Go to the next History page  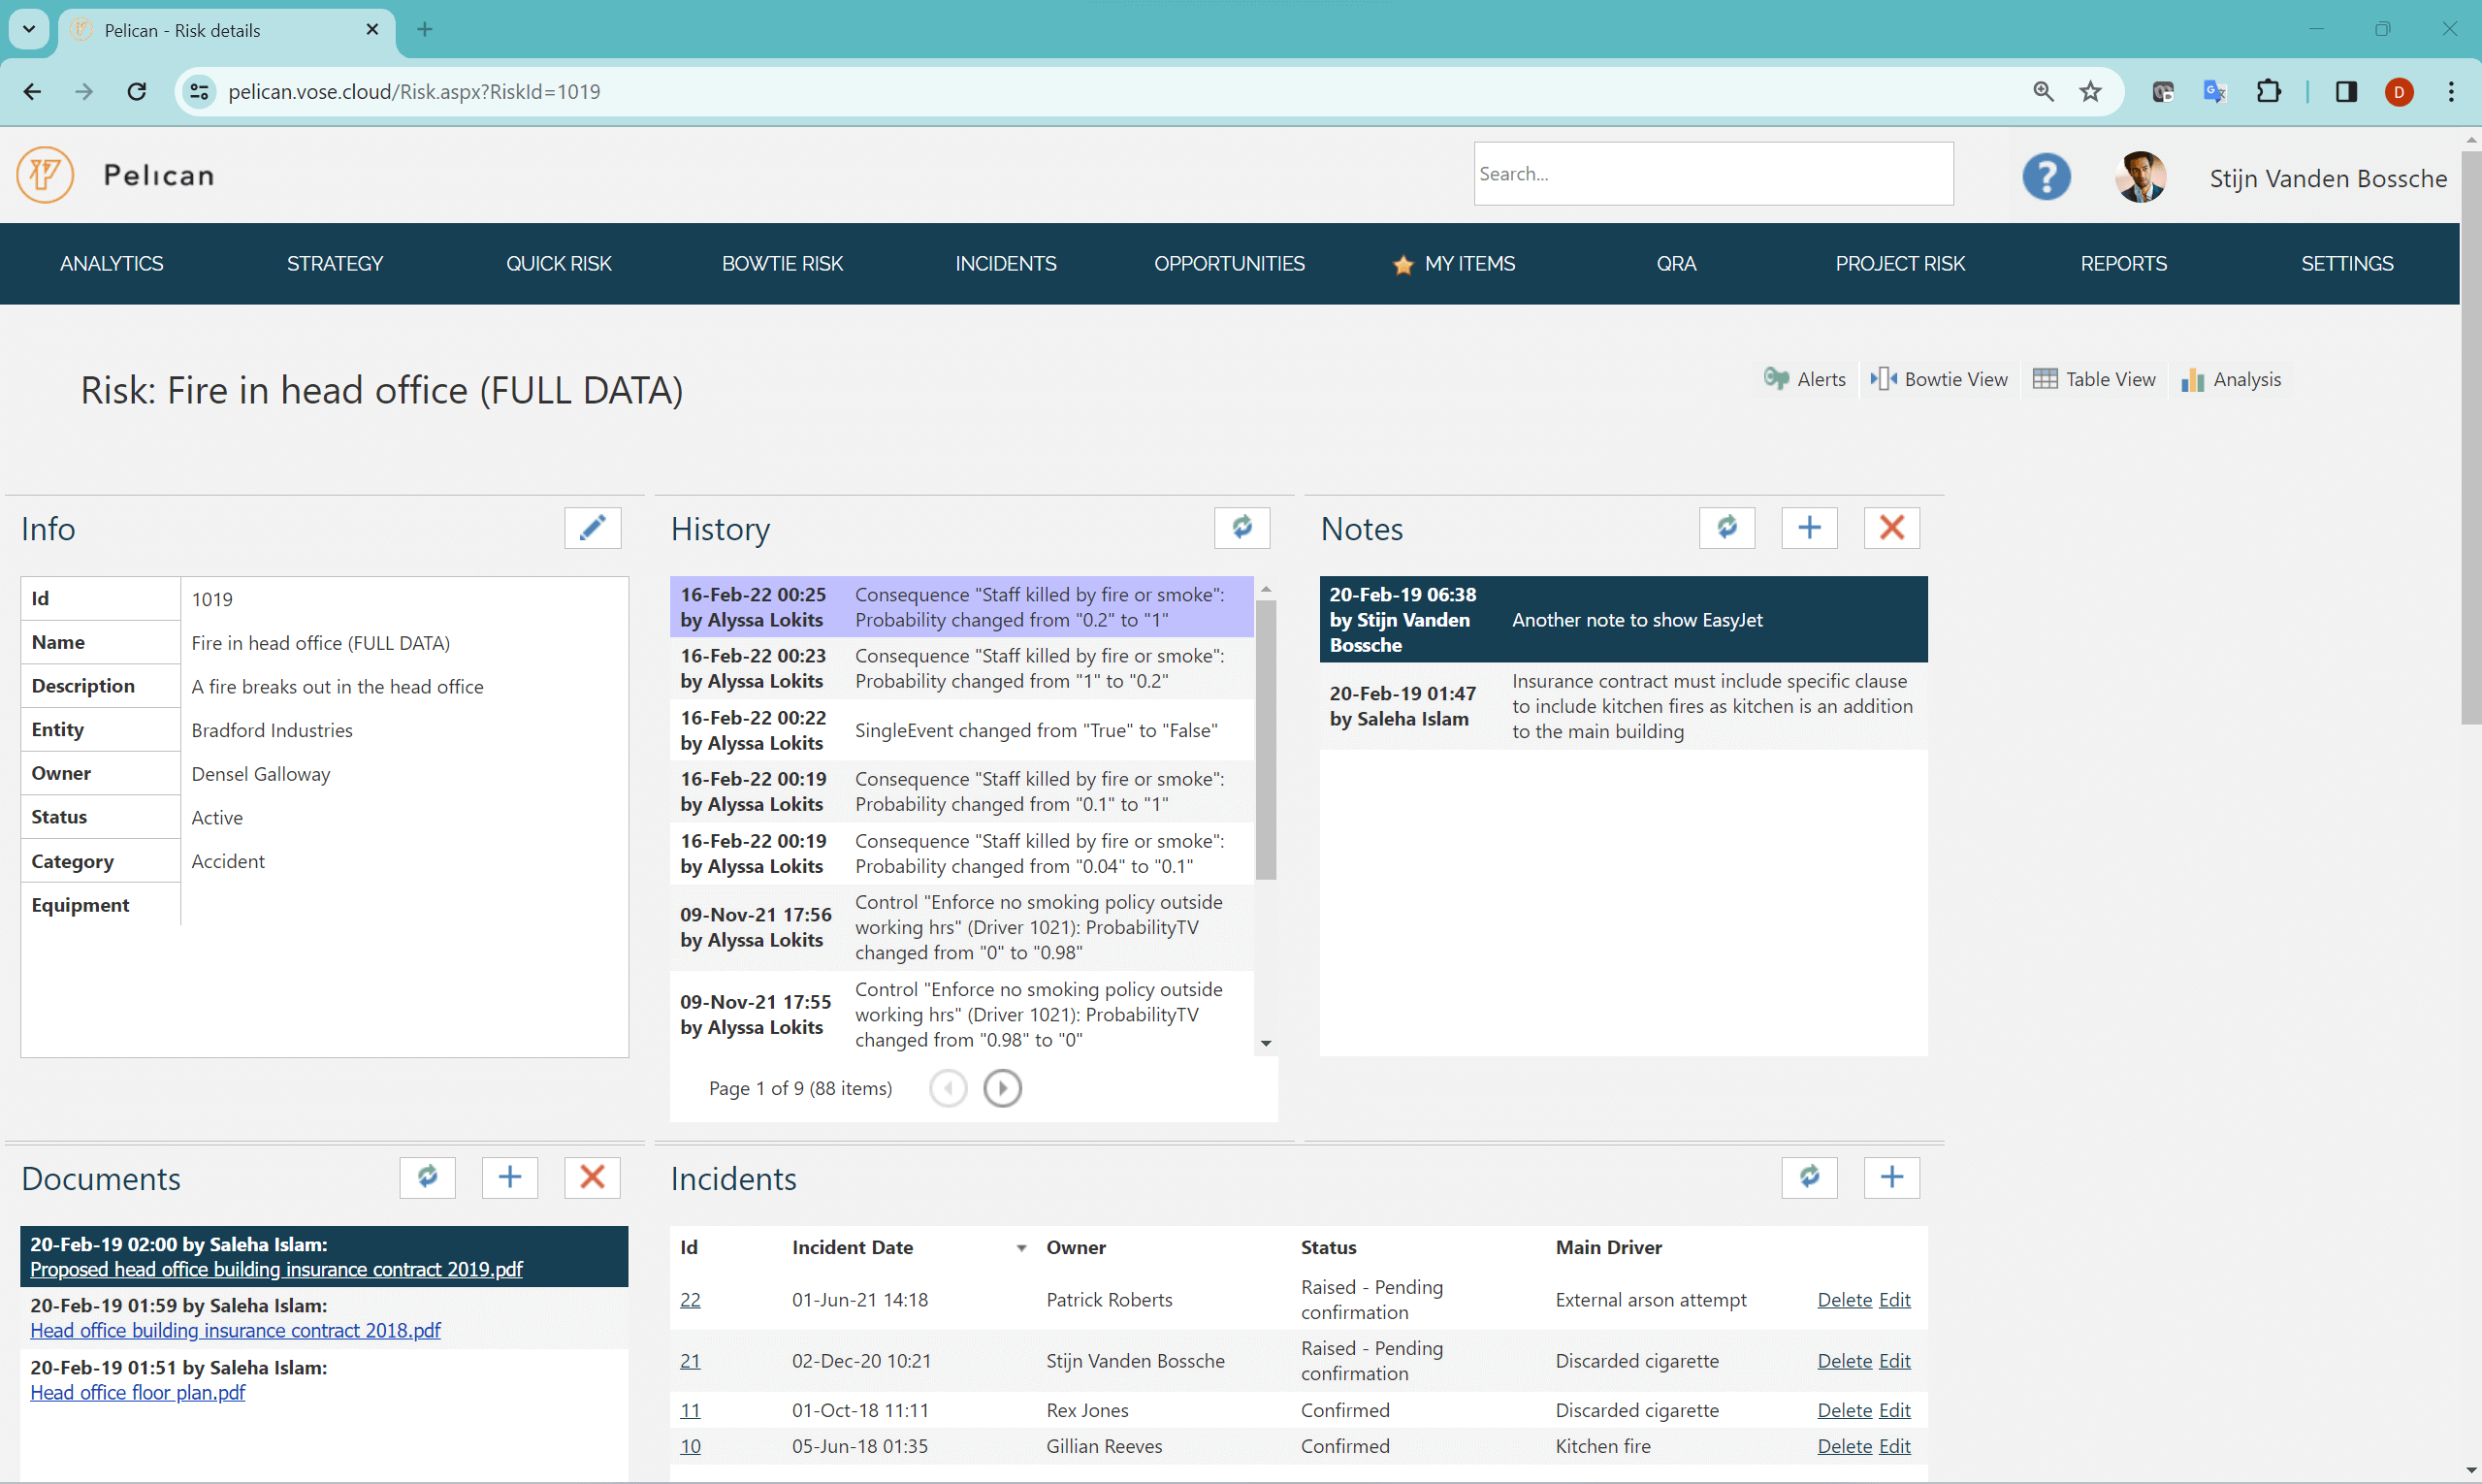tap(1002, 1088)
